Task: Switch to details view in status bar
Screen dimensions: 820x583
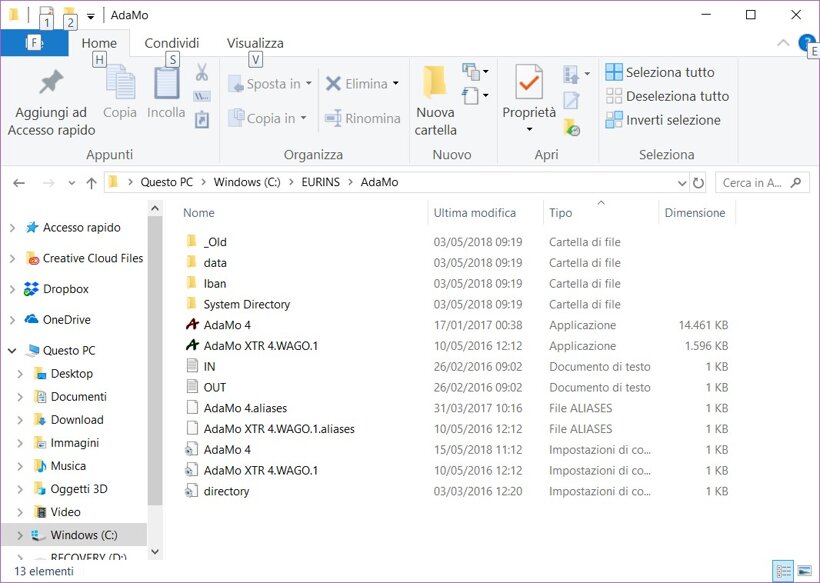Action: coord(784,571)
